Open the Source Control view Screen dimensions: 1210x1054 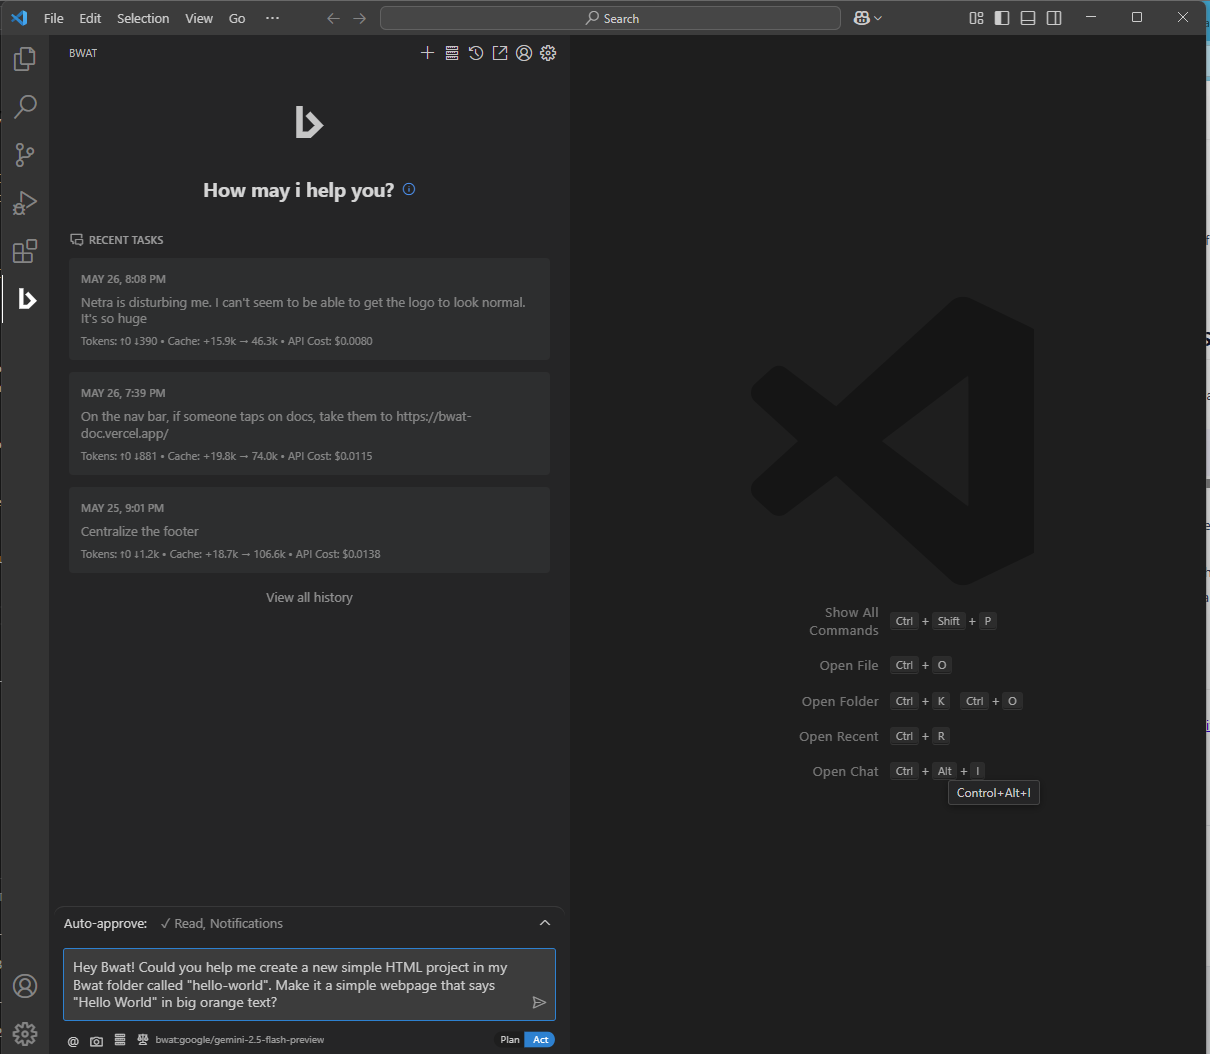point(25,155)
